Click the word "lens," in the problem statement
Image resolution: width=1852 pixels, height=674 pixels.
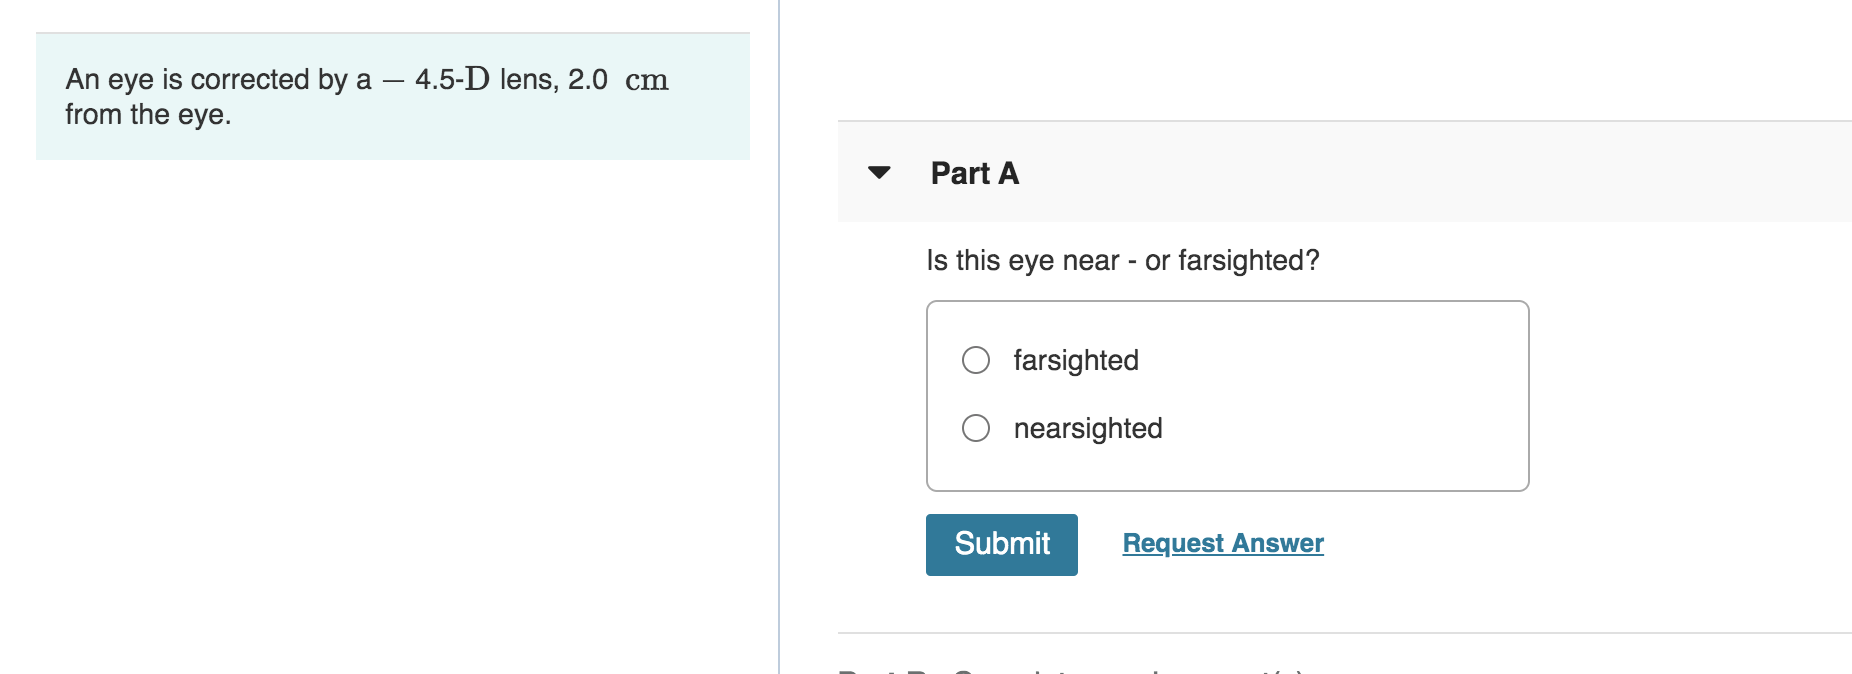point(529,80)
